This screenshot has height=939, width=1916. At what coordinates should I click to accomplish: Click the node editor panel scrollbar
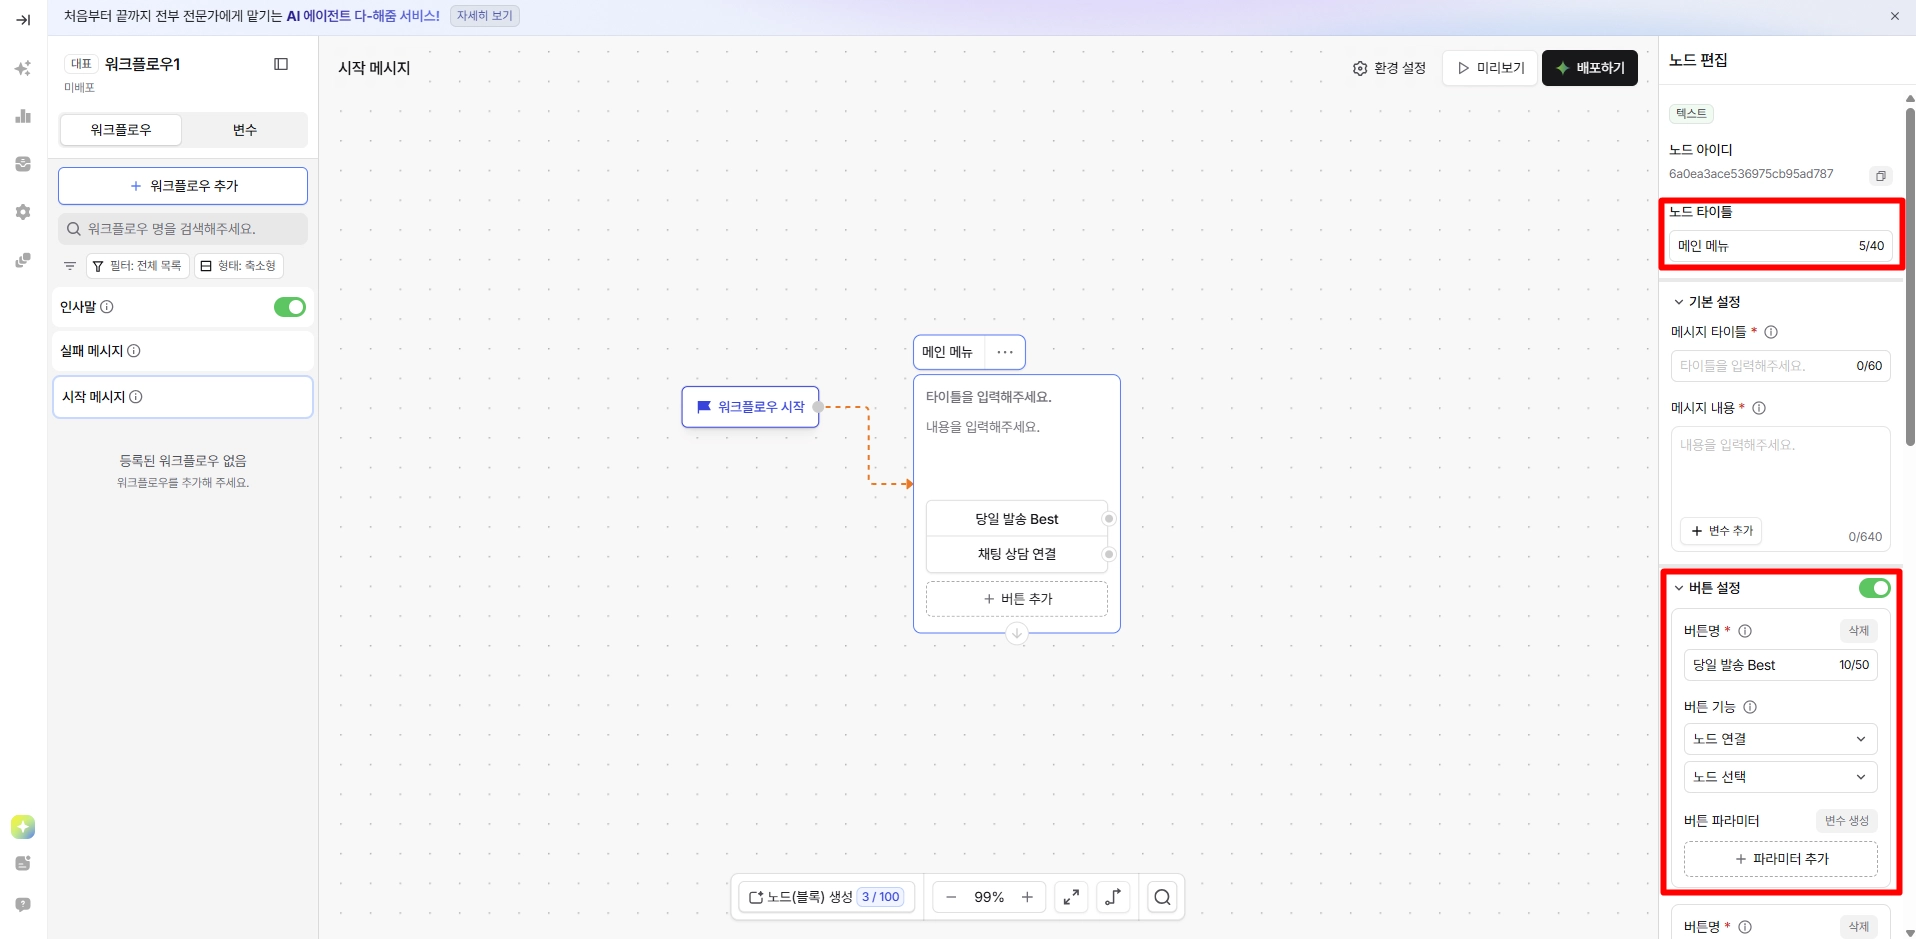point(1910,275)
